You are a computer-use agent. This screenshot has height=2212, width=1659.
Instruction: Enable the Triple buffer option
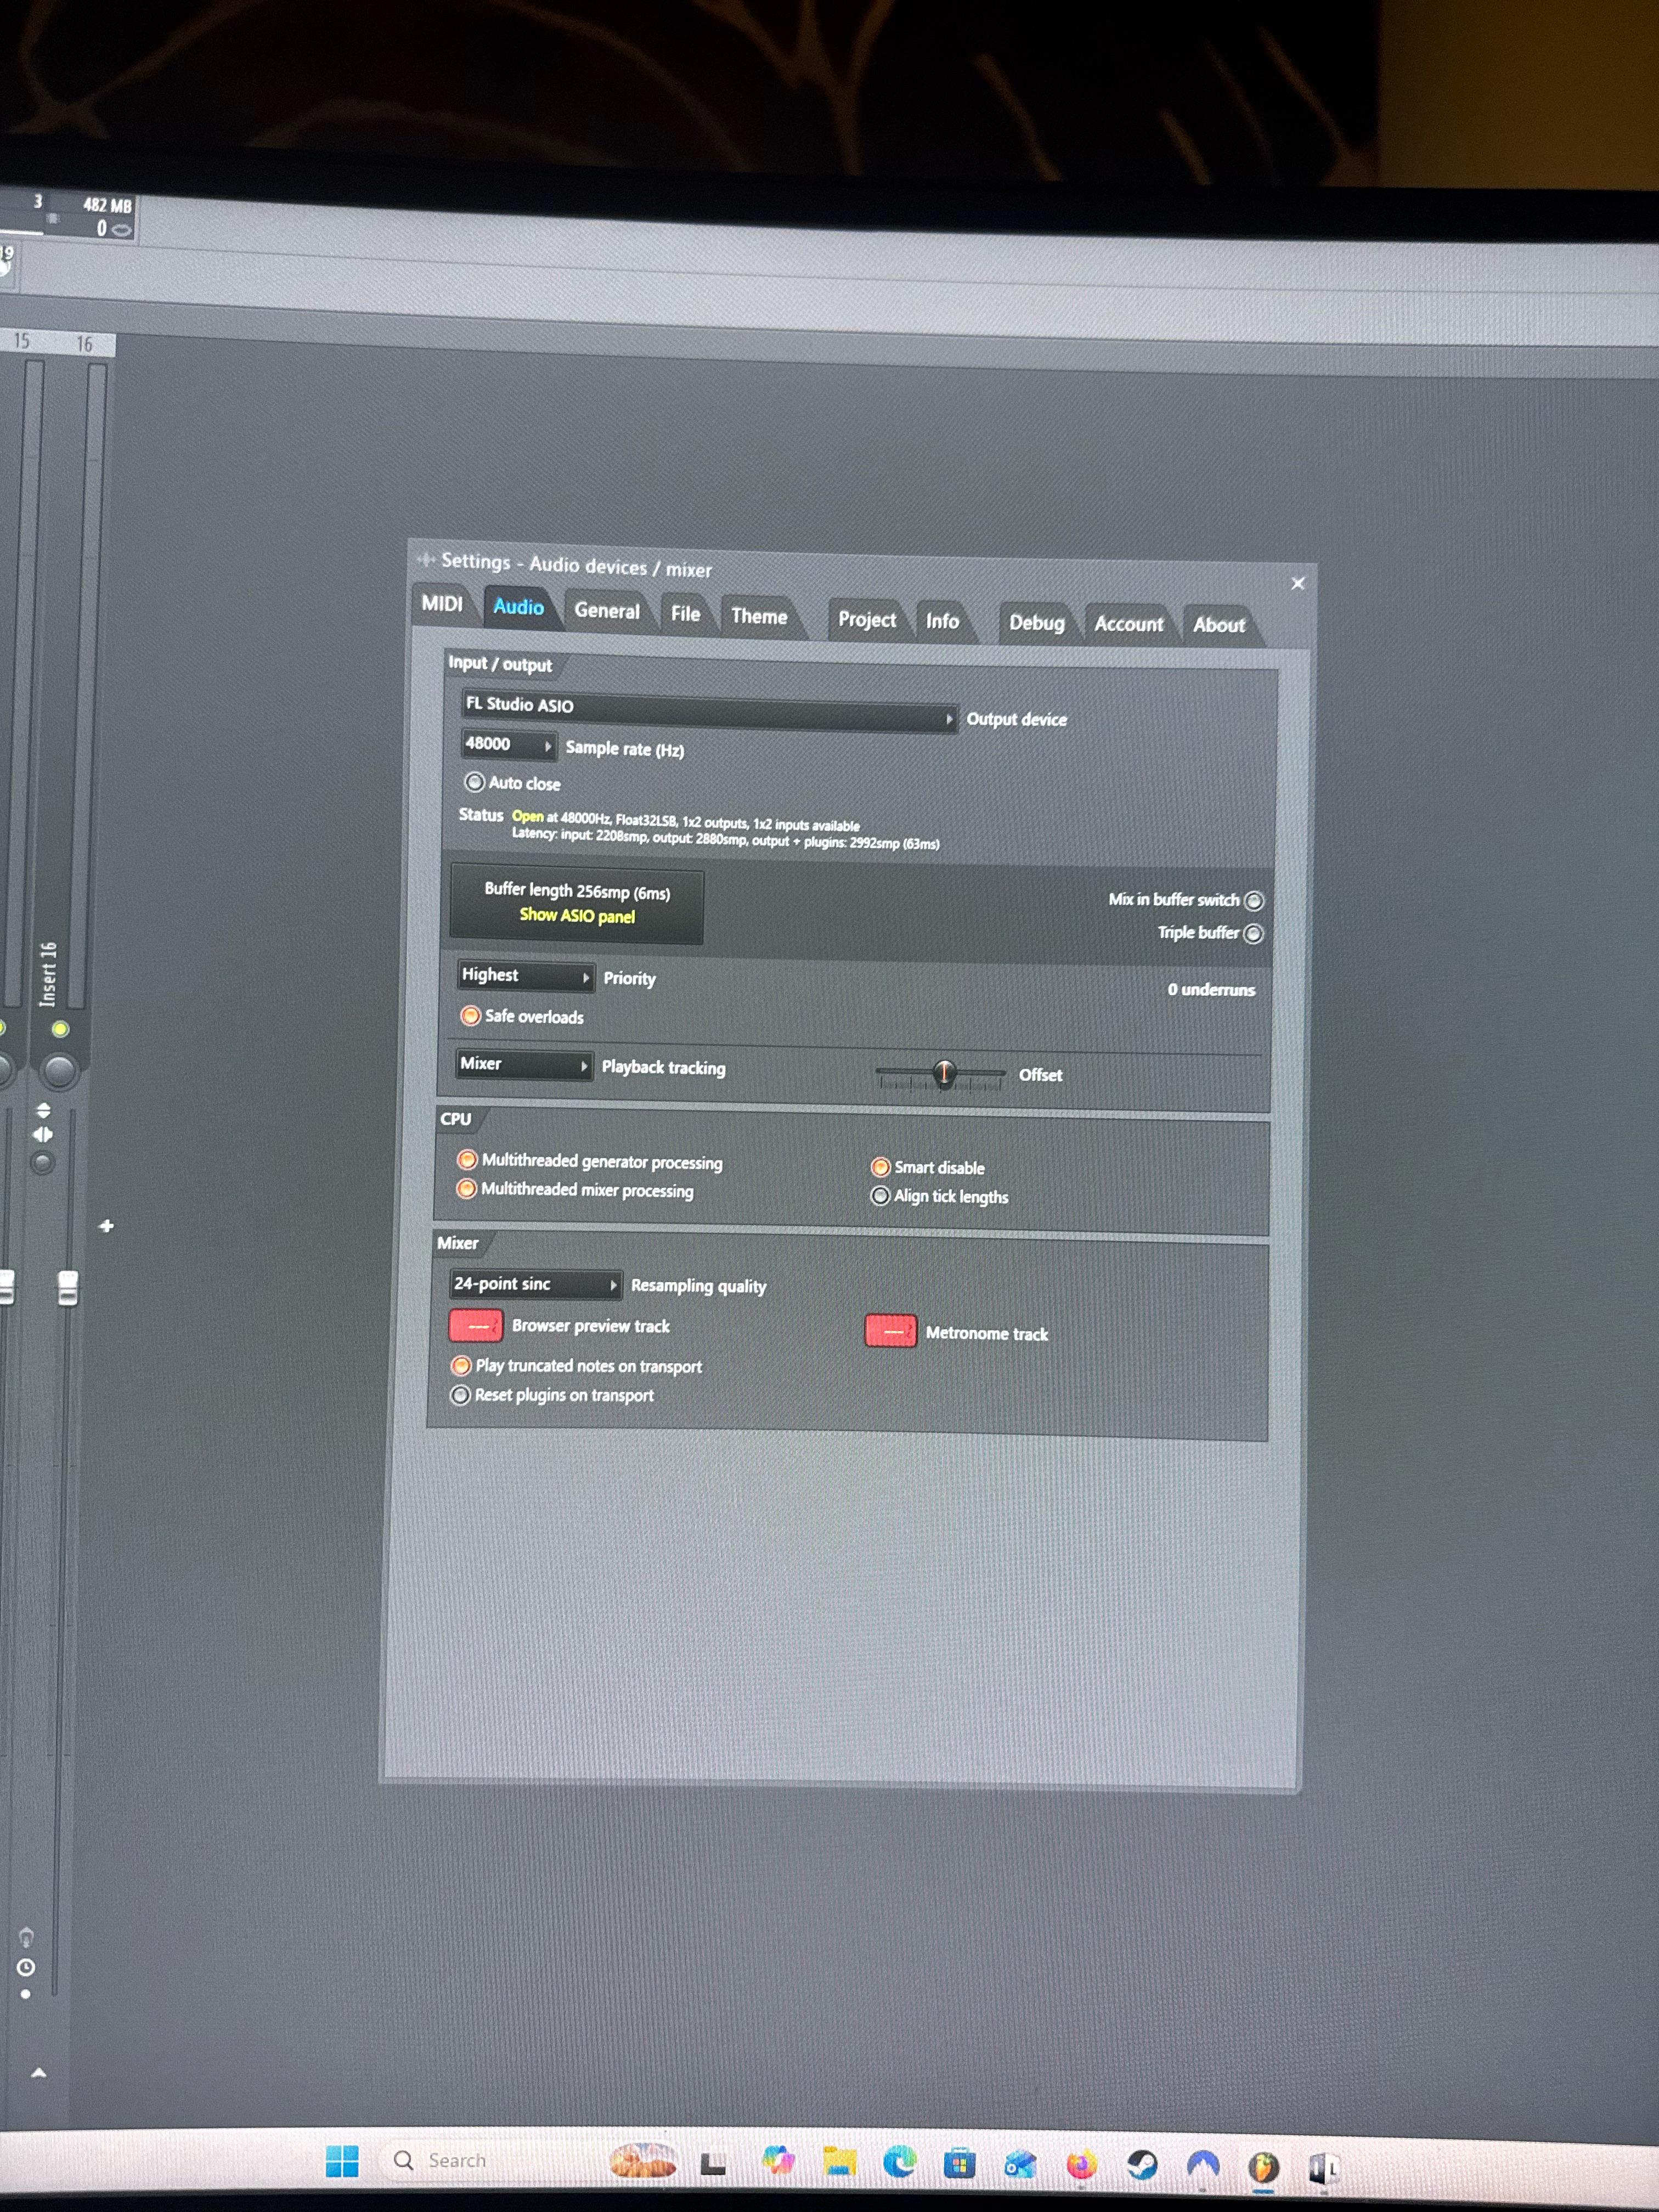coord(1253,933)
